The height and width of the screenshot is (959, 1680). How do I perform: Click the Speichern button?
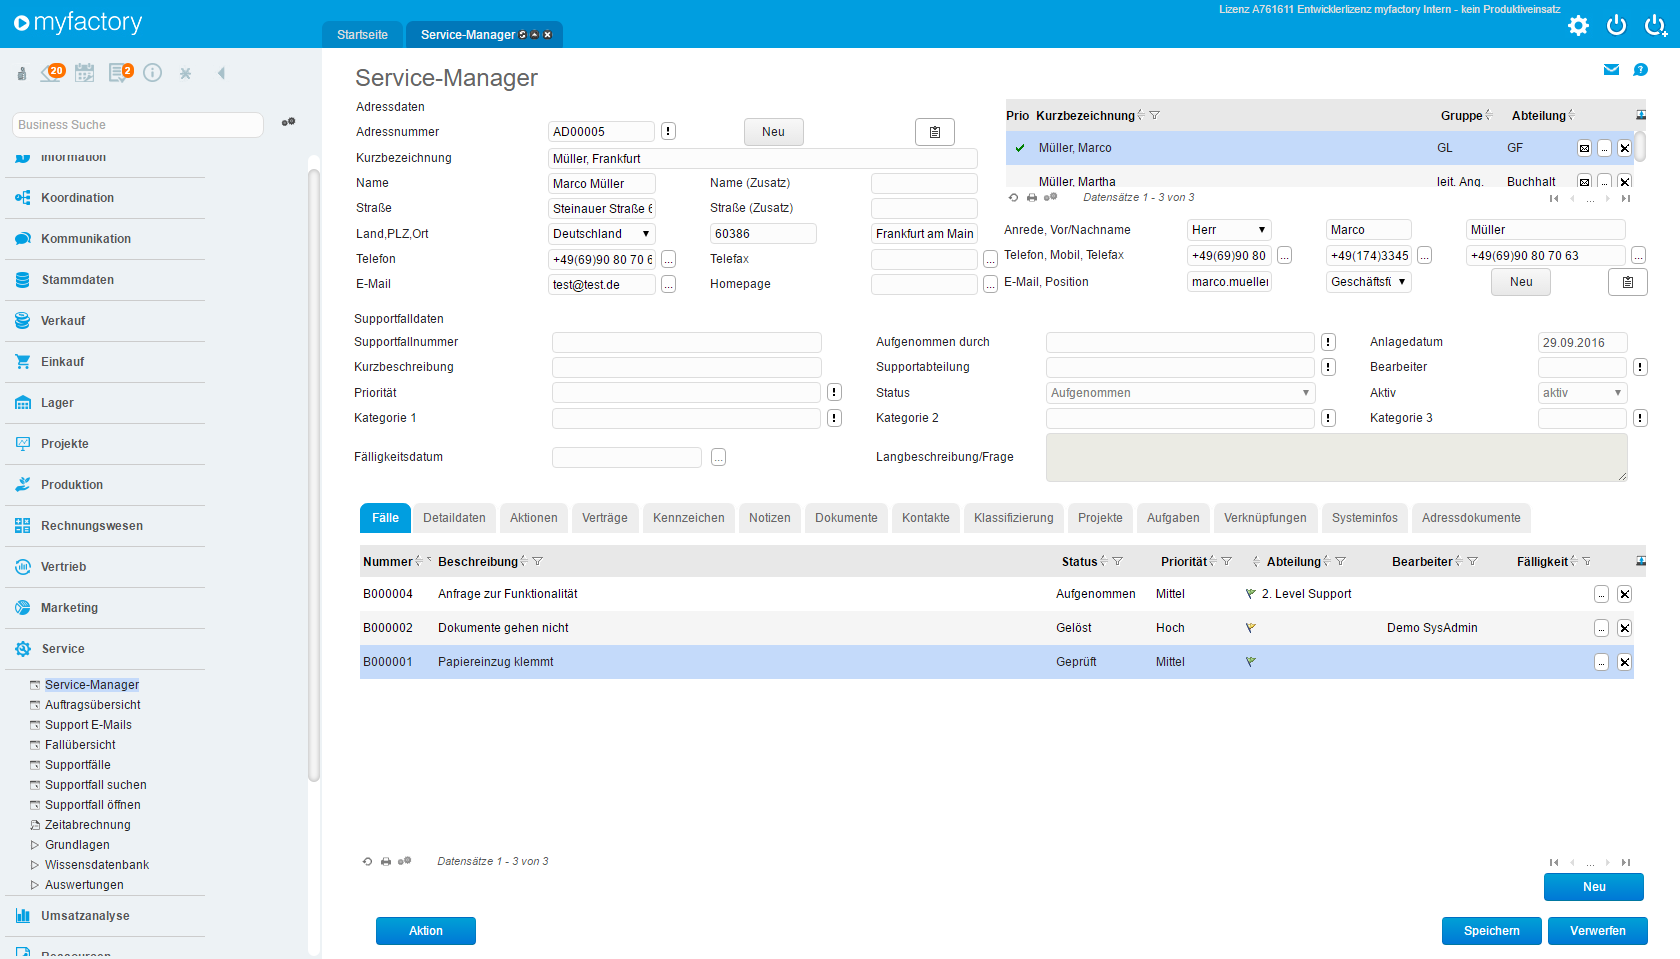1491,931
